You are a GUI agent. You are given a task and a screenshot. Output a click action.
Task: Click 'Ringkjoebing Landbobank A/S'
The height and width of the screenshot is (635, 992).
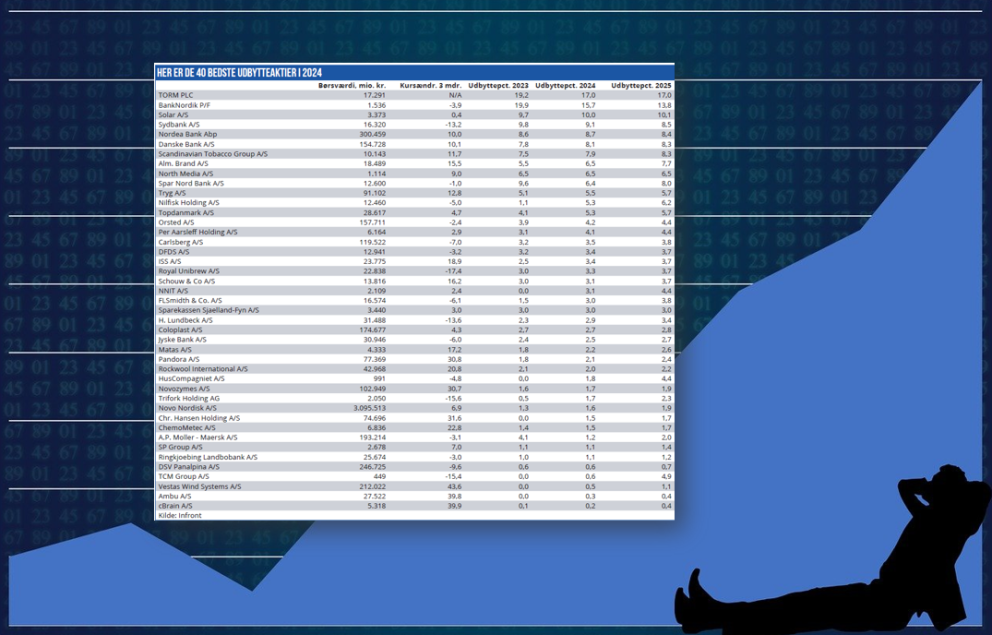[208, 457]
